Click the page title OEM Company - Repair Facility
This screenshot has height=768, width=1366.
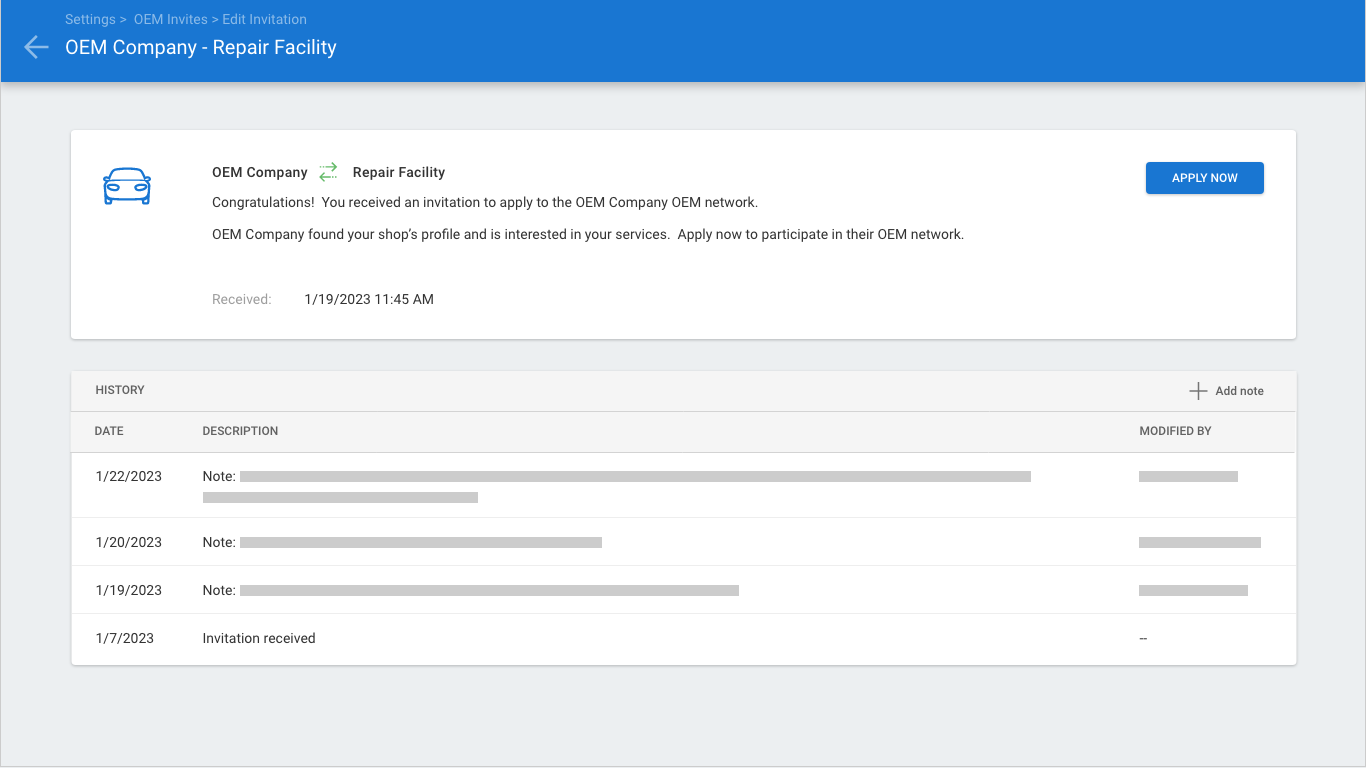[201, 47]
